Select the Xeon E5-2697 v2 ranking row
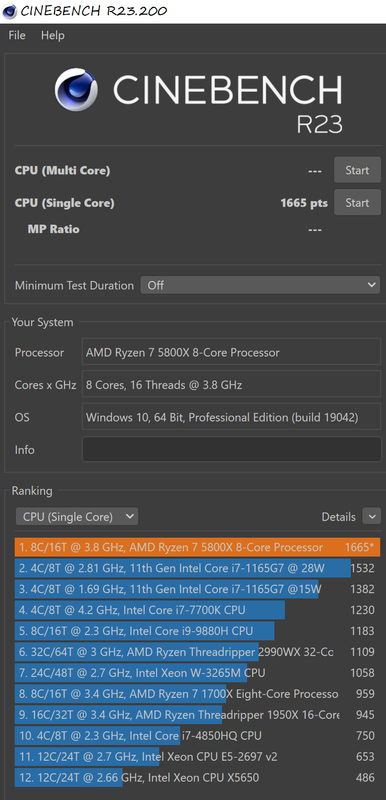 (x=197, y=757)
